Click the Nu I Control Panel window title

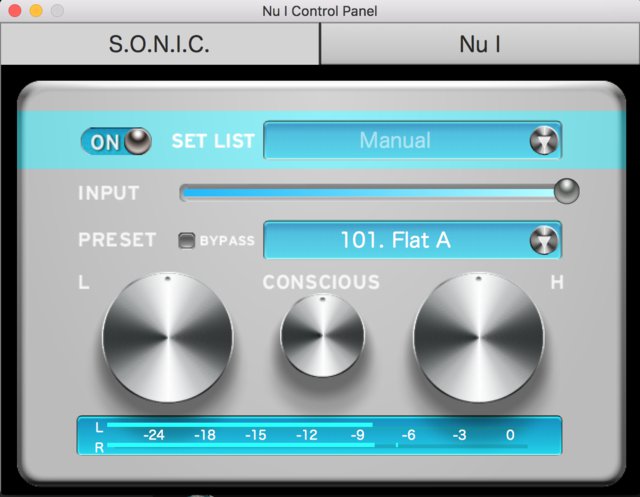(x=320, y=11)
